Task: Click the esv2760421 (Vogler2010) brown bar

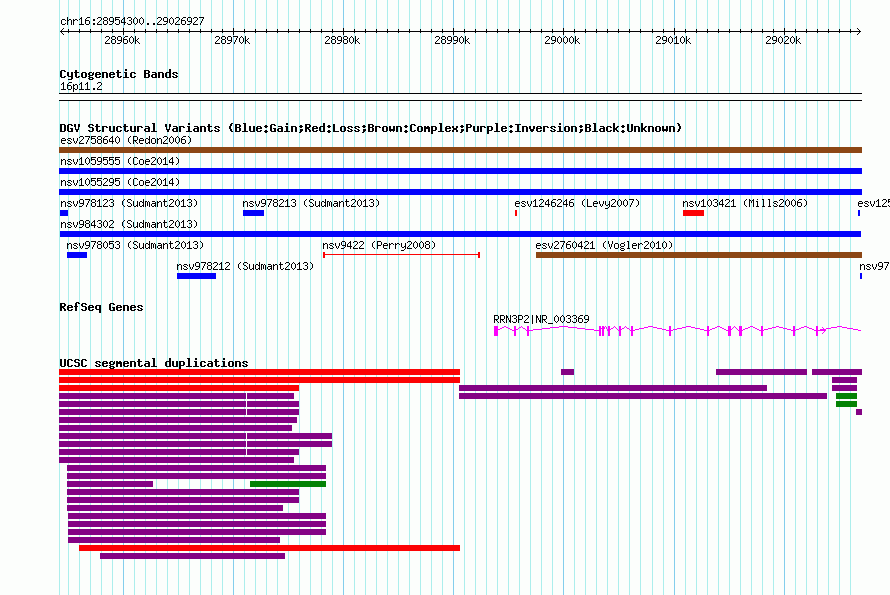Action: click(x=699, y=255)
